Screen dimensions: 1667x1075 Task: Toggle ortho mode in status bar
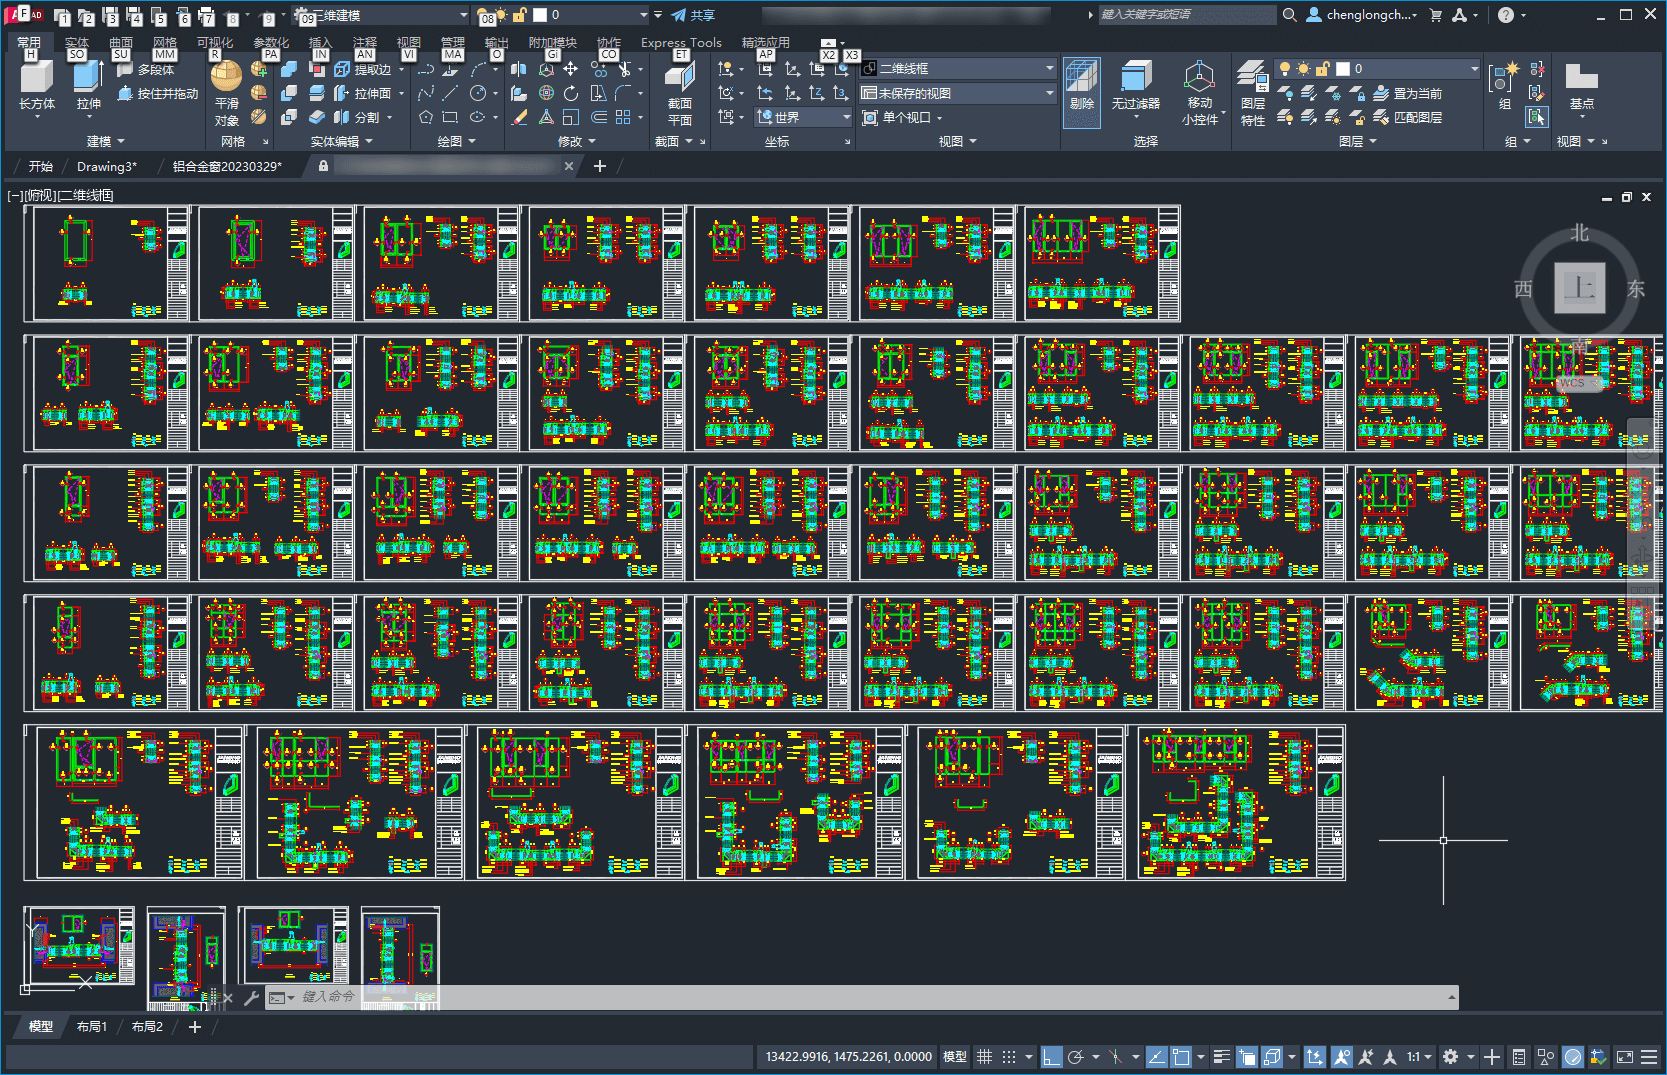pos(1051,1057)
